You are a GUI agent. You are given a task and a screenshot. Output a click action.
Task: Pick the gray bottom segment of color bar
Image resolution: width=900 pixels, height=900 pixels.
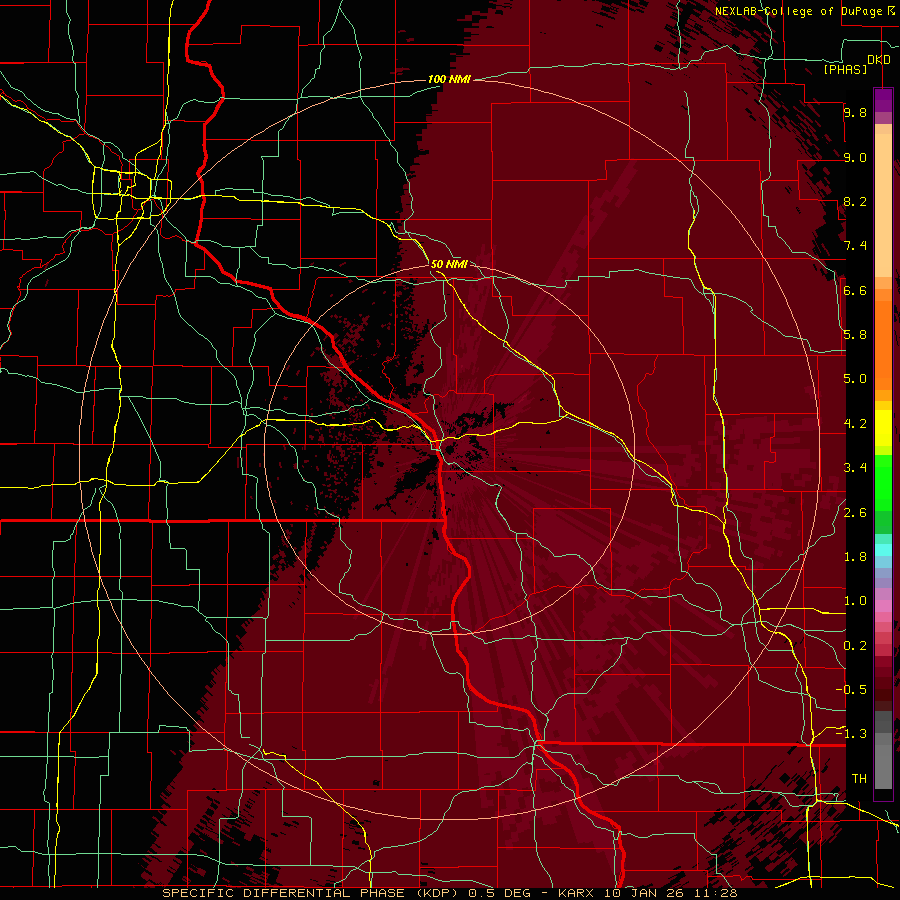pyautogui.click(x=883, y=763)
